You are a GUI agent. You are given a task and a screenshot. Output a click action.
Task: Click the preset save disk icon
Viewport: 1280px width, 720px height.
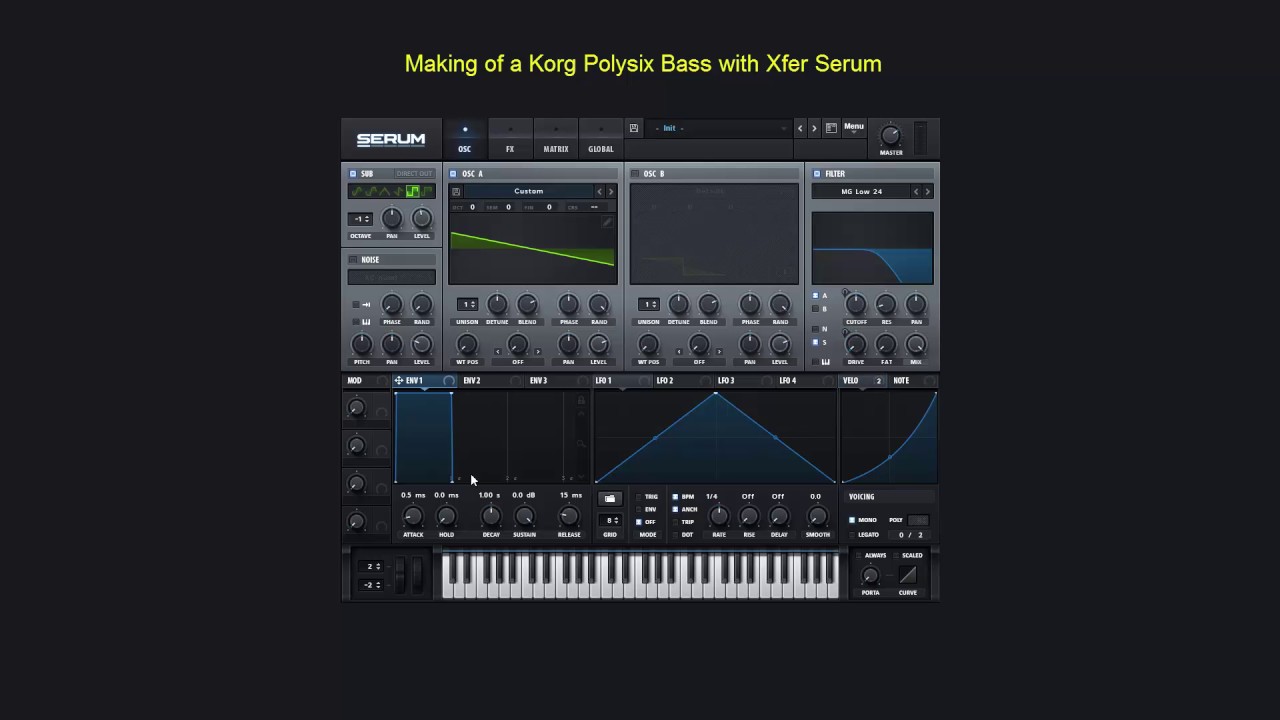(633, 128)
